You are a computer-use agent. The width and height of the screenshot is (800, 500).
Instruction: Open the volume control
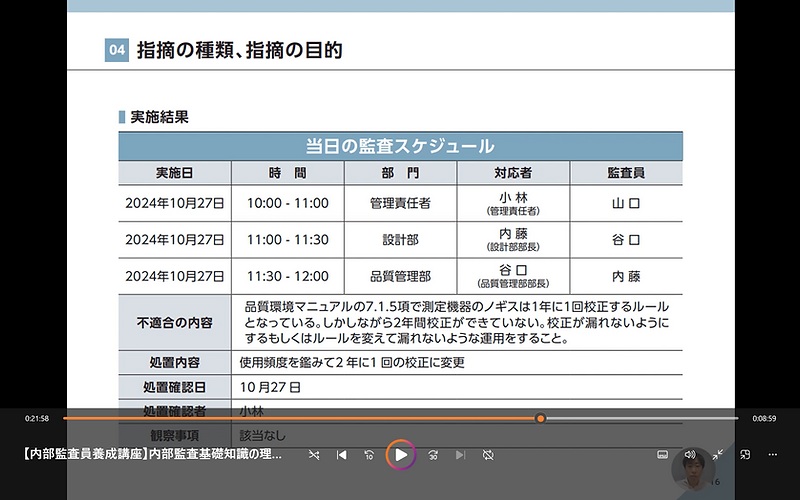click(690, 455)
